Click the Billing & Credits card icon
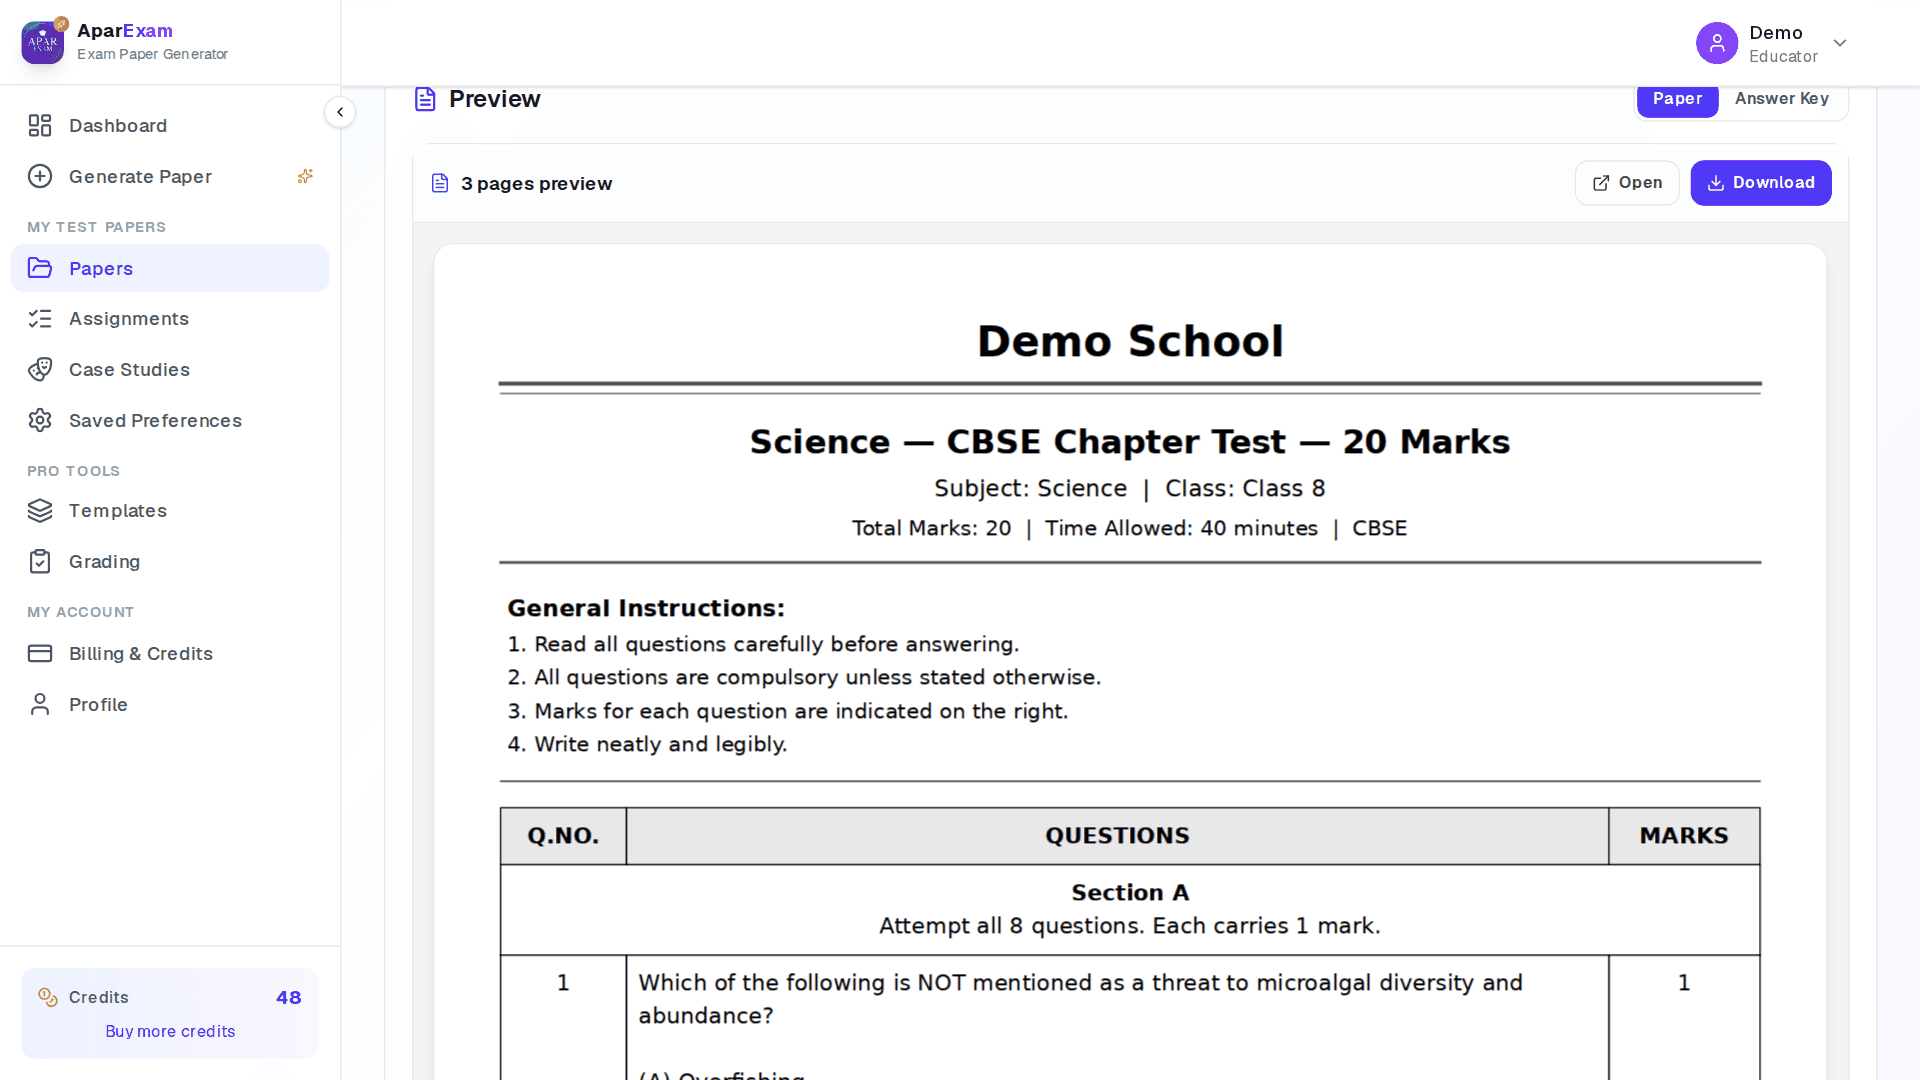The height and width of the screenshot is (1080, 1920). point(40,654)
